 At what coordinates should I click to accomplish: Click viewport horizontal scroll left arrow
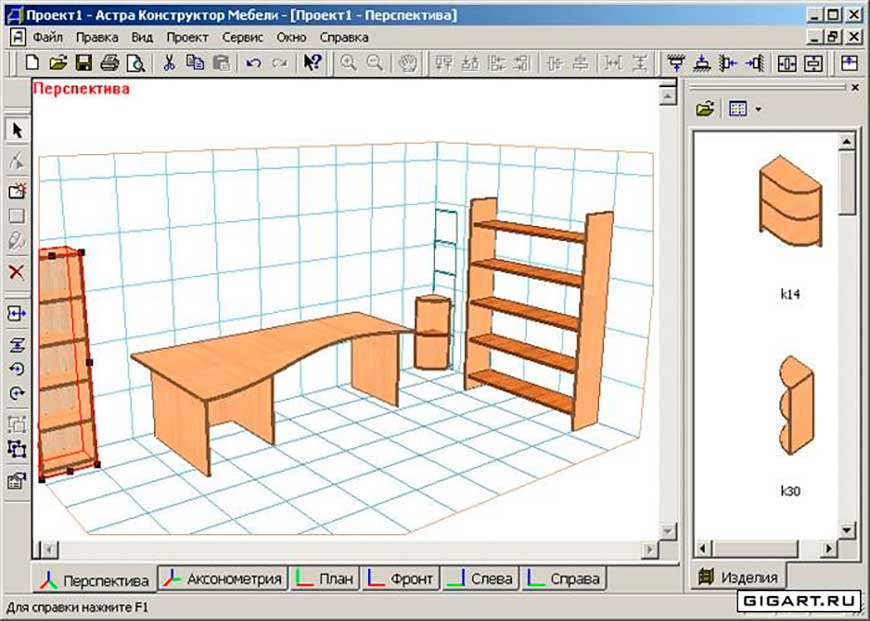coord(49,549)
